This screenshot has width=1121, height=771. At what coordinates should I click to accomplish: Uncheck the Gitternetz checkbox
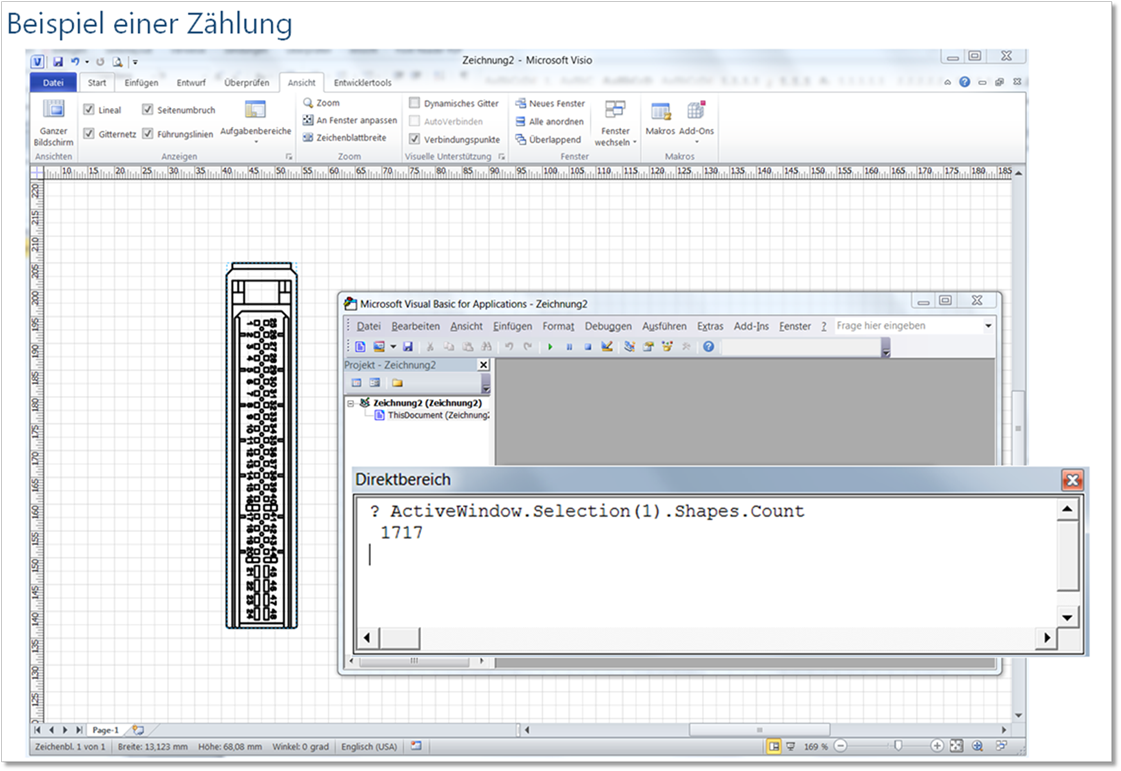89,133
